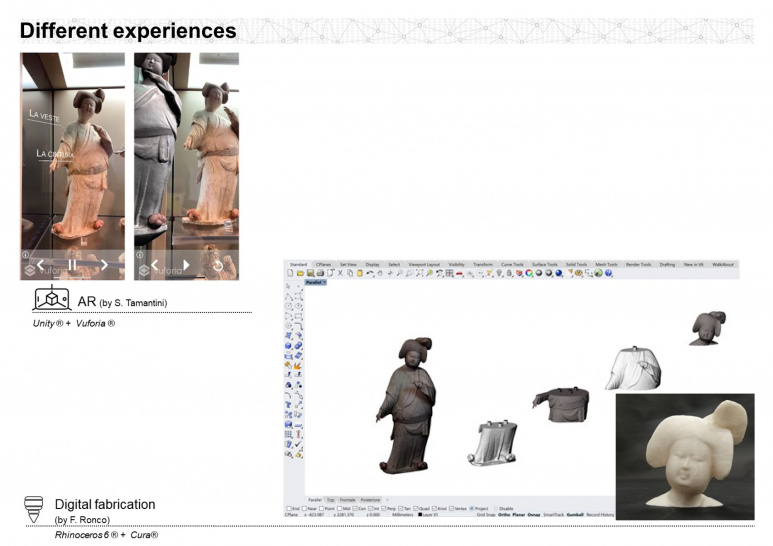Open the Parallel viewport title dropdown arrow
The height and width of the screenshot is (546, 773).
coord(325,282)
